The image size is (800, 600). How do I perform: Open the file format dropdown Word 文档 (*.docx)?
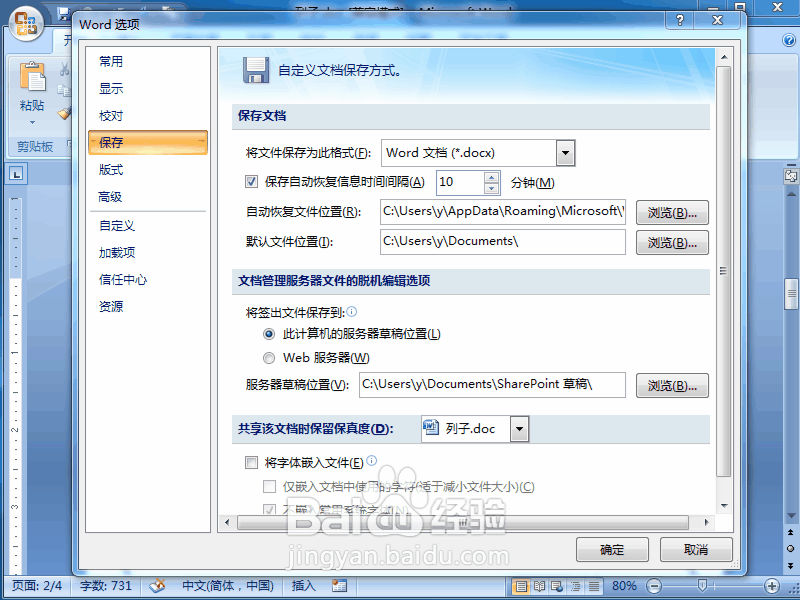click(565, 153)
